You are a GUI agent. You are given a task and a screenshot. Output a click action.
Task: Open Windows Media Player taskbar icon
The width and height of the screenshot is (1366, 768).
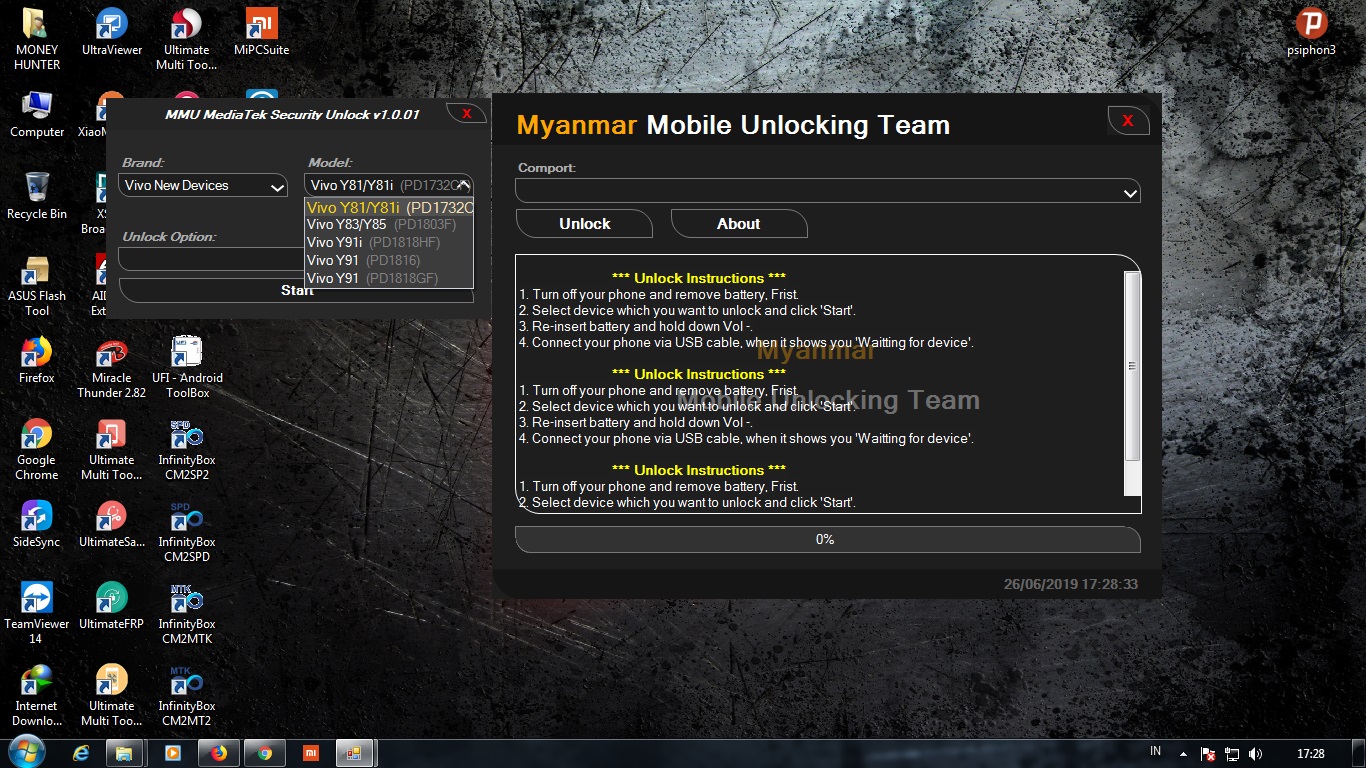click(x=172, y=753)
